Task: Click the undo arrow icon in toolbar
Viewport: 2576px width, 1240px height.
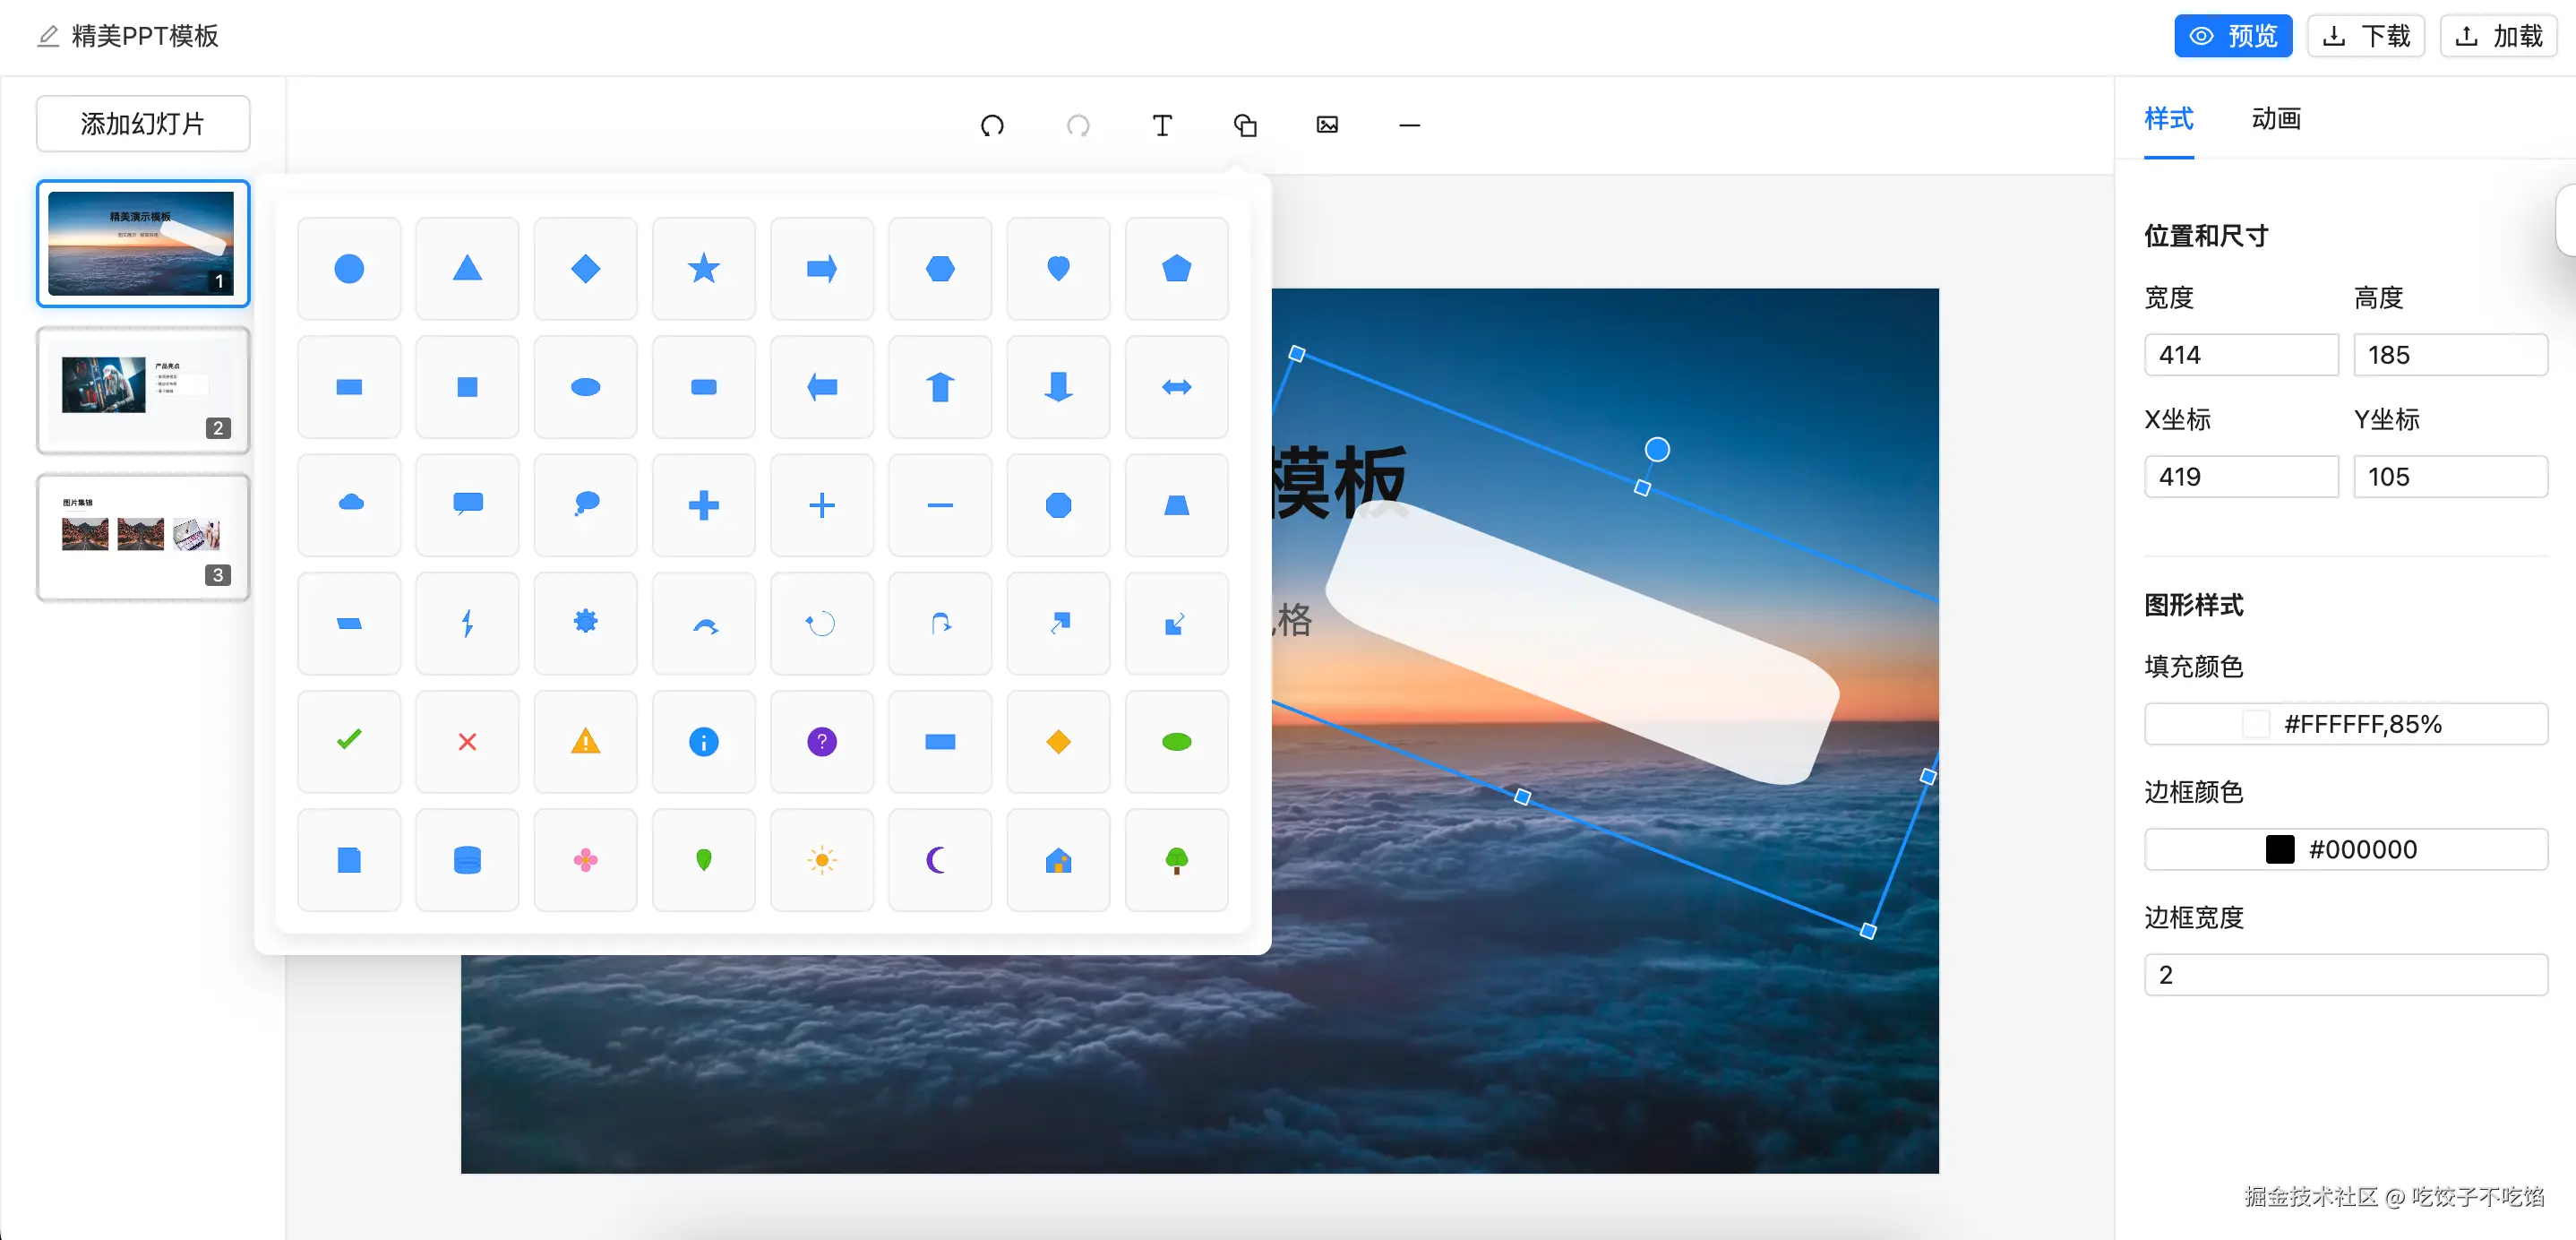Action: tap(992, 125)
